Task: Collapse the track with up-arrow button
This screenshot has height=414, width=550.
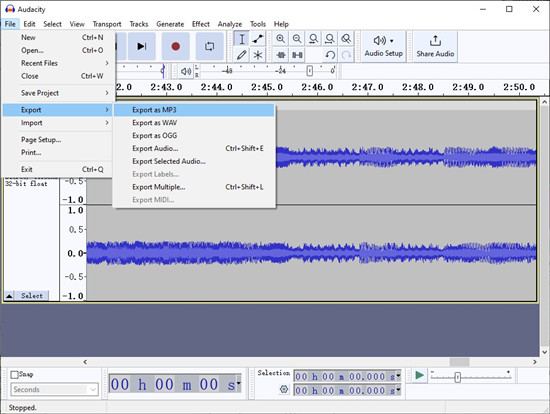Action: pyautogui.click(x=9, y=296)
